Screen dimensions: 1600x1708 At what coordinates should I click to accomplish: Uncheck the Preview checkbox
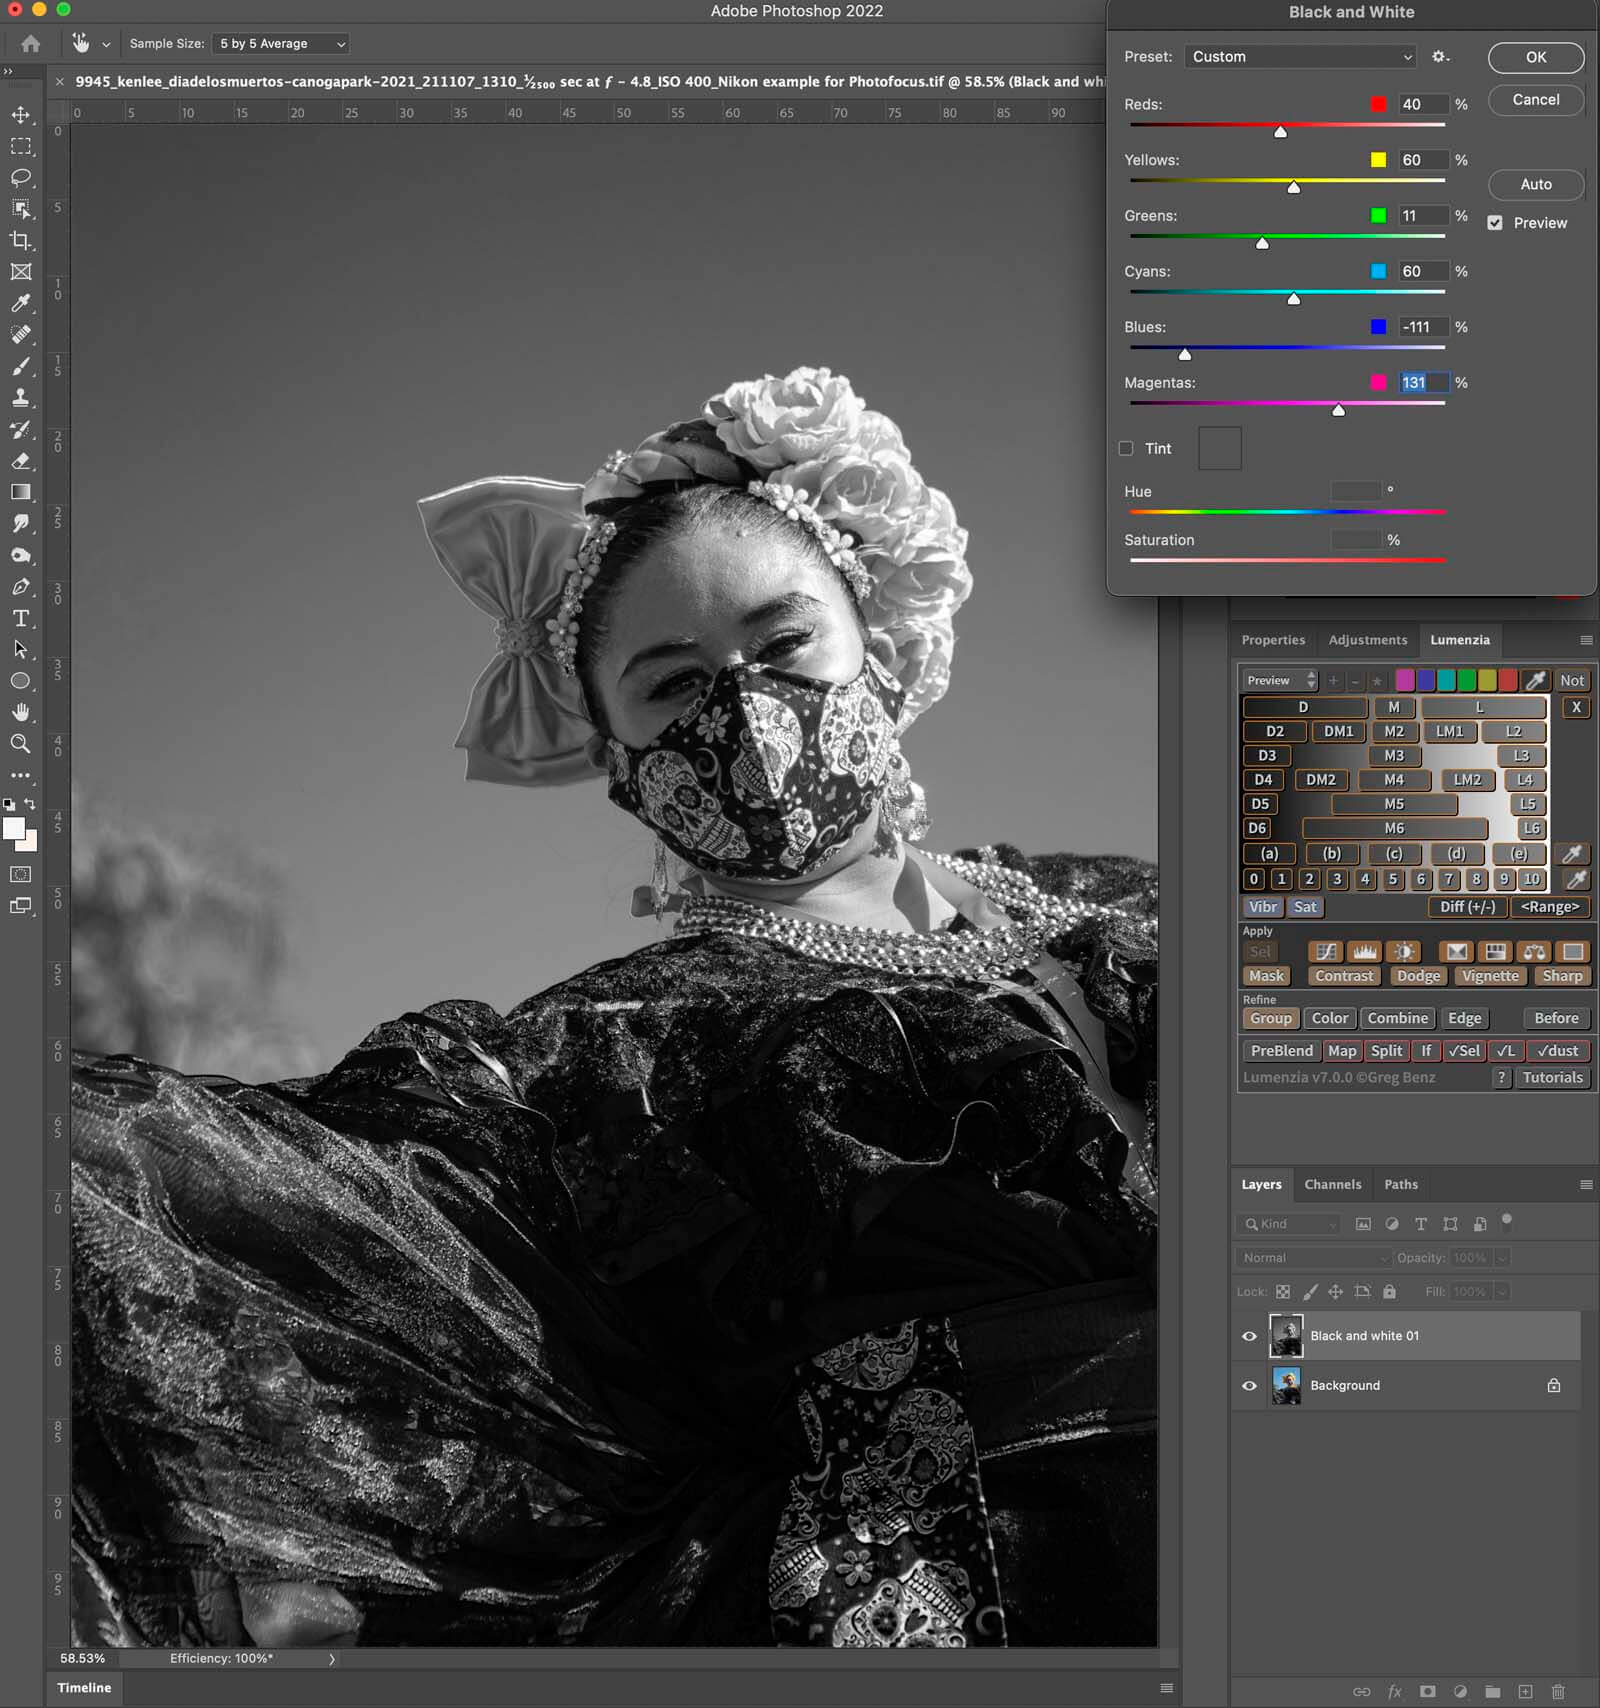pyautogui.click(x=1495, y=223)
